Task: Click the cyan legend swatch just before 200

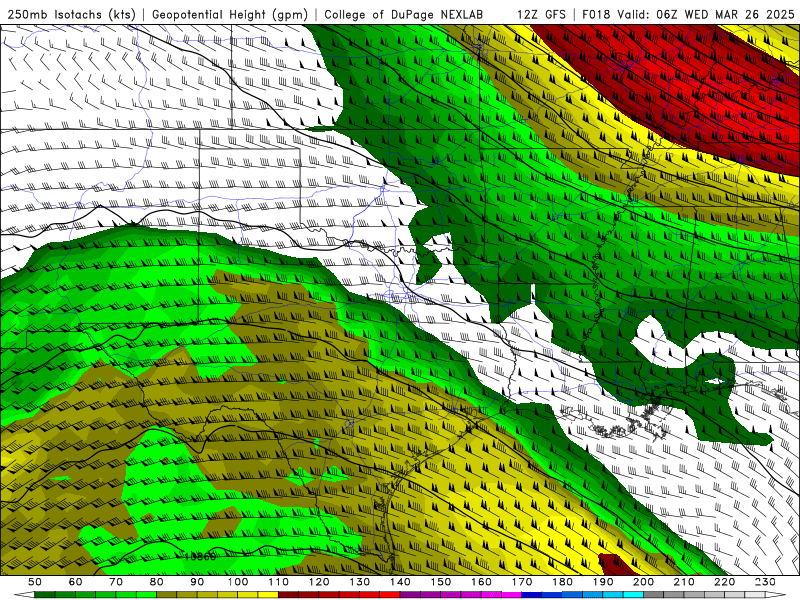Action: pyautogui.click(x=633, y=595)
